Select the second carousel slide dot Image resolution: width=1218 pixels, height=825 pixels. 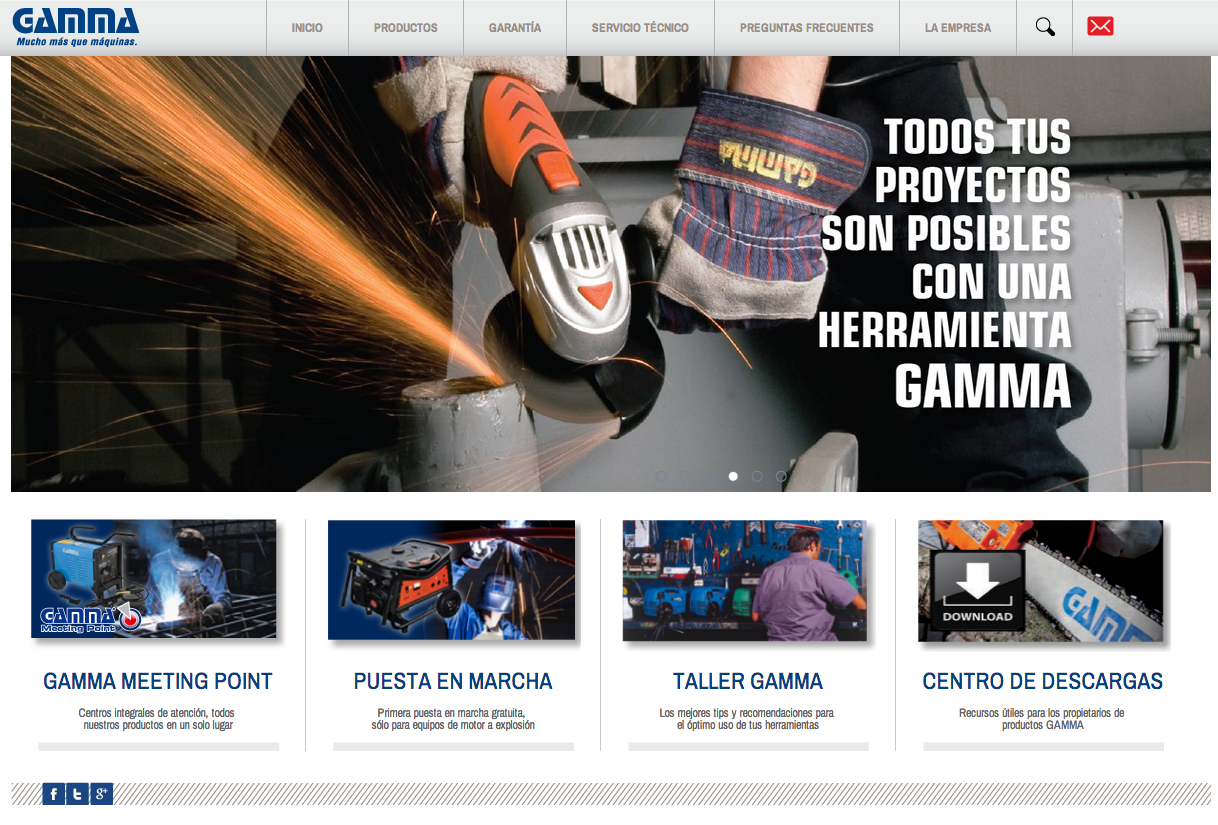point(685,476)
